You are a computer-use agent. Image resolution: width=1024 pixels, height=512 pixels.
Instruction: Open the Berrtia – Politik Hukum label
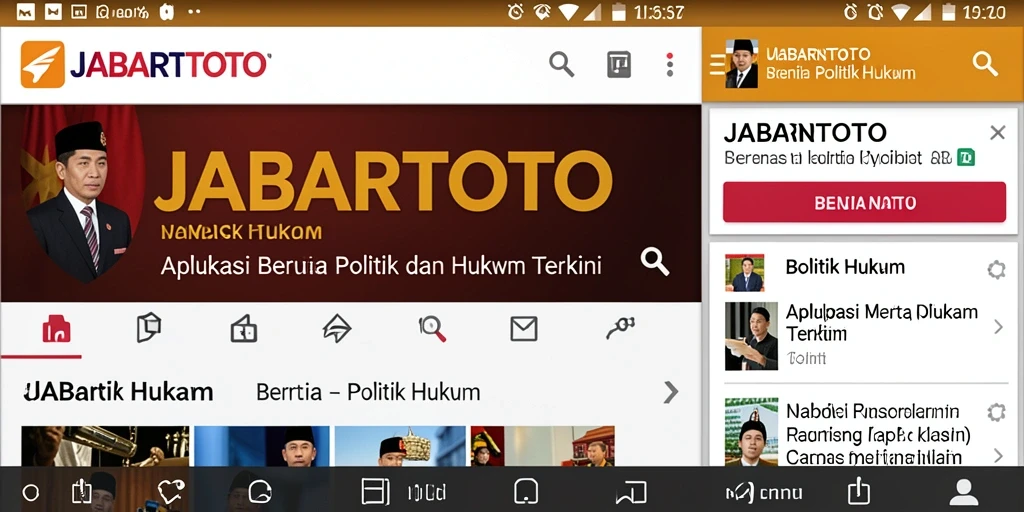[x=368, y=392]
